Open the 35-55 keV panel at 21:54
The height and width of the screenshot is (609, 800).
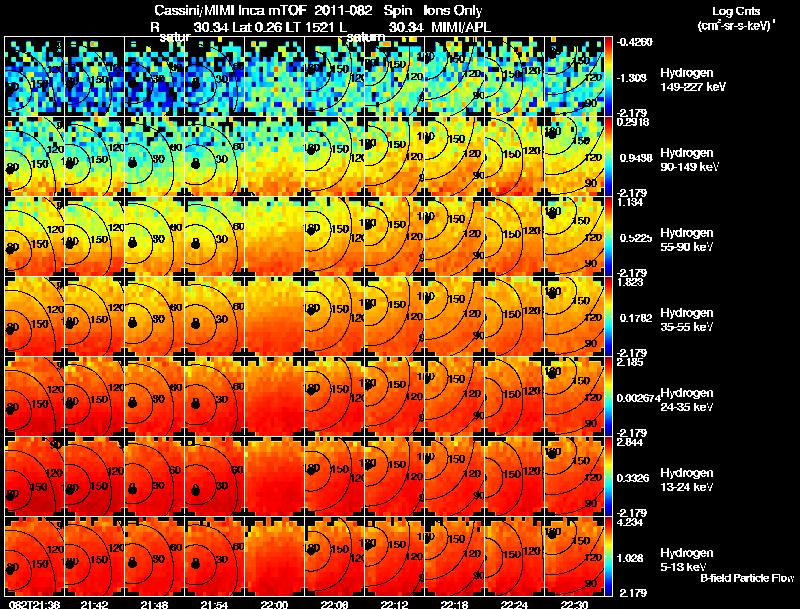(x=215, y=317)
